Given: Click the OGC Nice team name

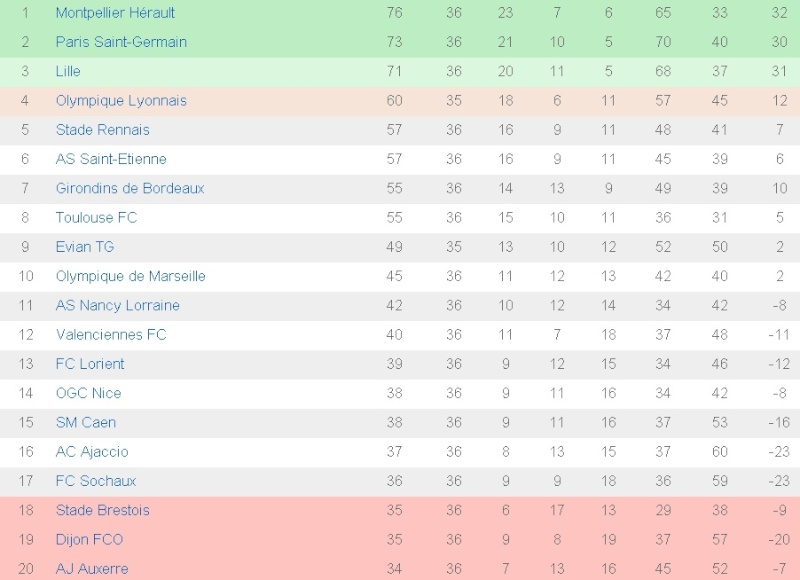Looking at the screenshot, I should [88, 393].
